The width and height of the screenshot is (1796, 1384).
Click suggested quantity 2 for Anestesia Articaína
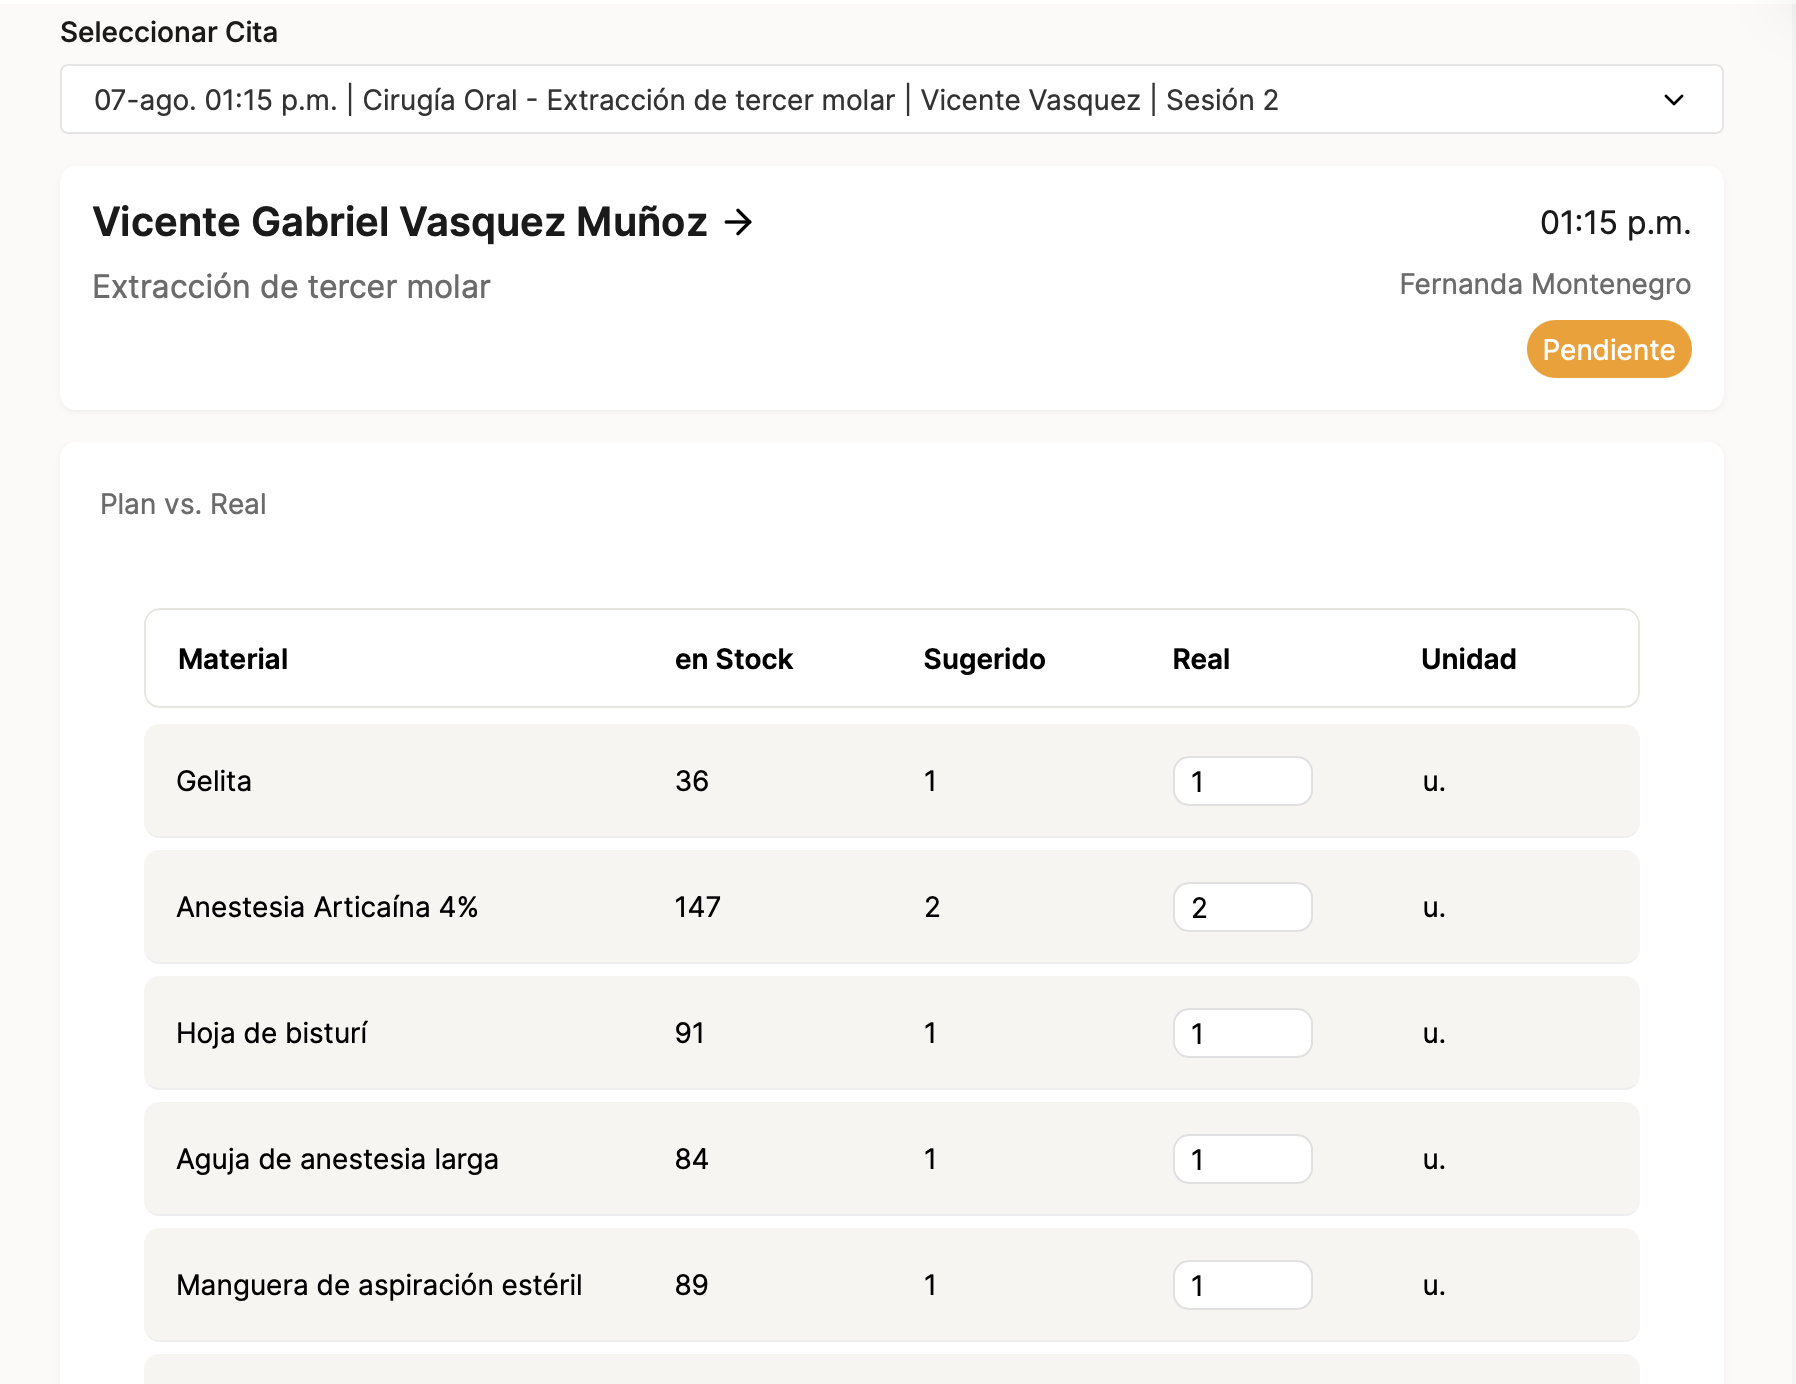point(932,907)
